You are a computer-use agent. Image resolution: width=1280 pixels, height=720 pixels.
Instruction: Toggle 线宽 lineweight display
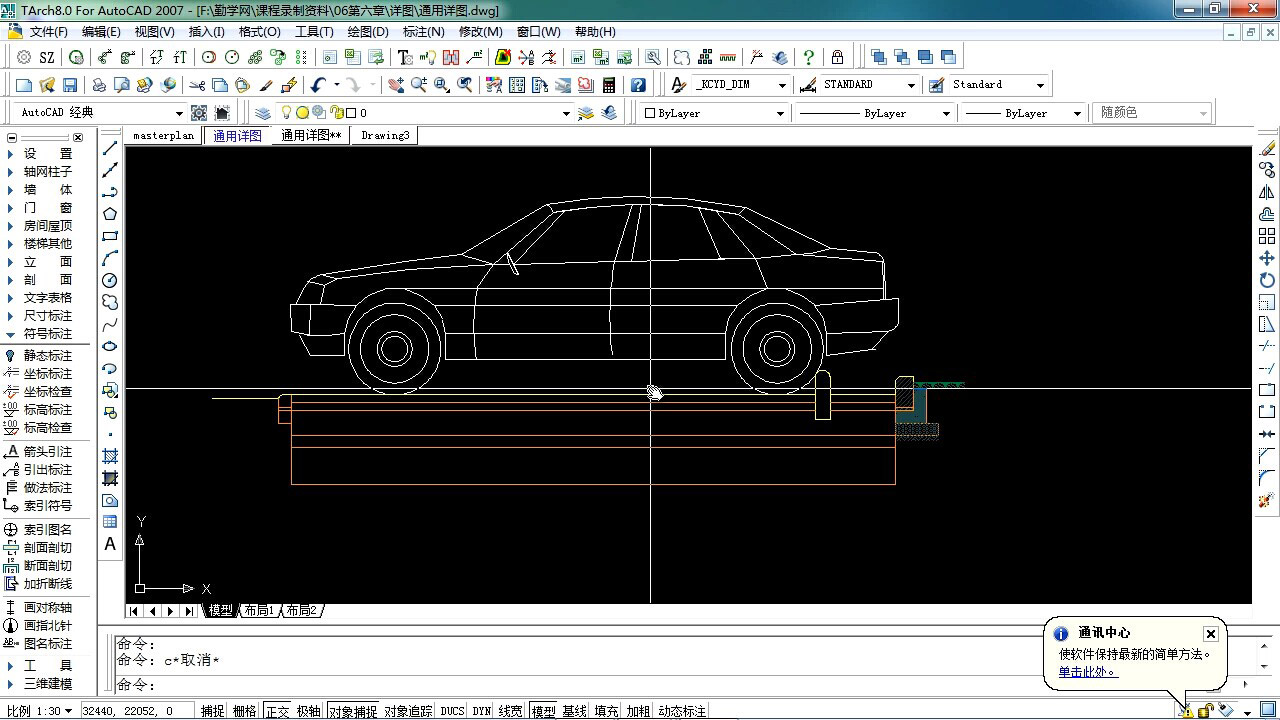click(x=510, y=711)
